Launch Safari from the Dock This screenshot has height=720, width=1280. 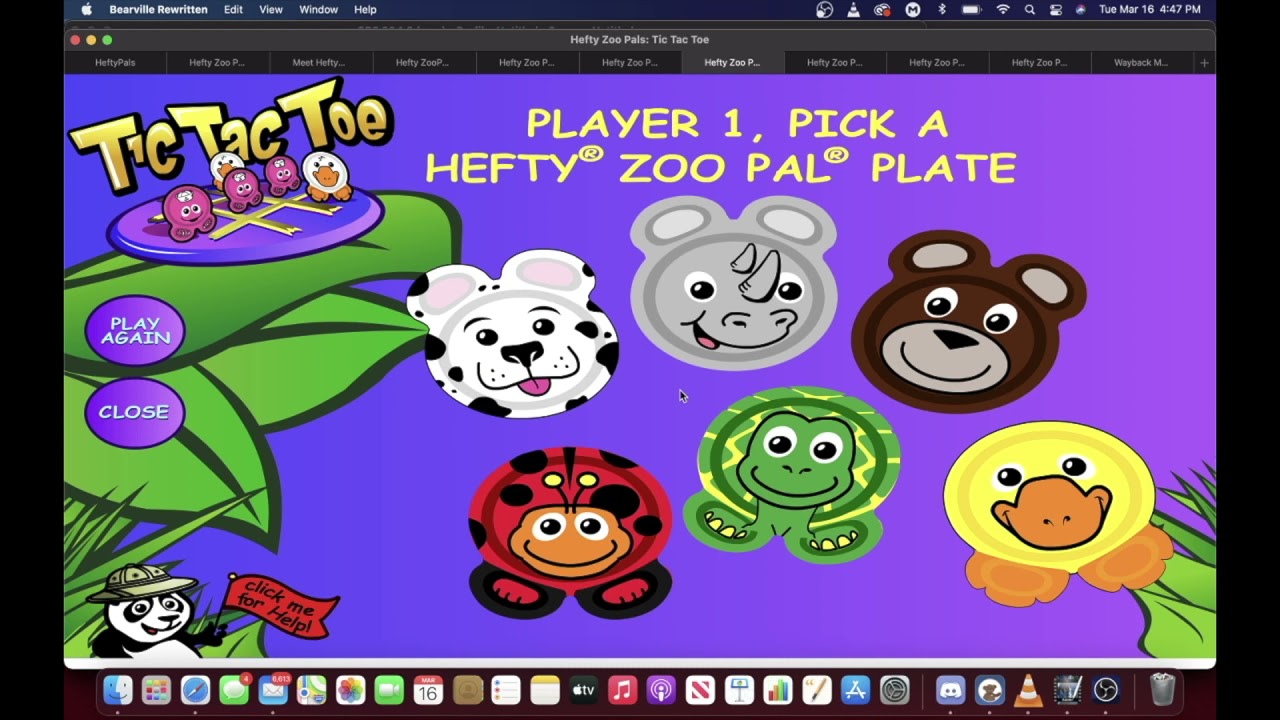195,689
